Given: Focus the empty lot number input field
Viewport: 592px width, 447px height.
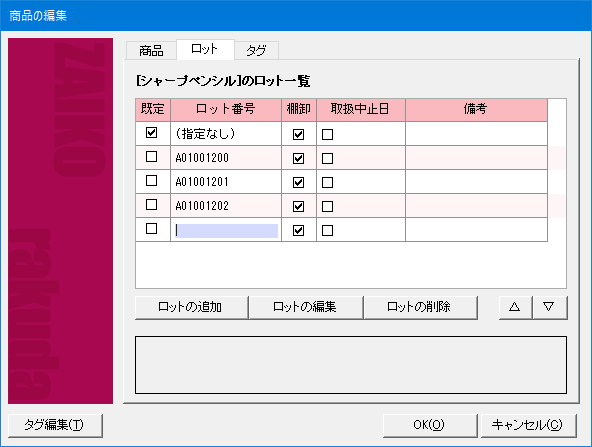Looking at the screenshot, I should click(x=227, y=231).
